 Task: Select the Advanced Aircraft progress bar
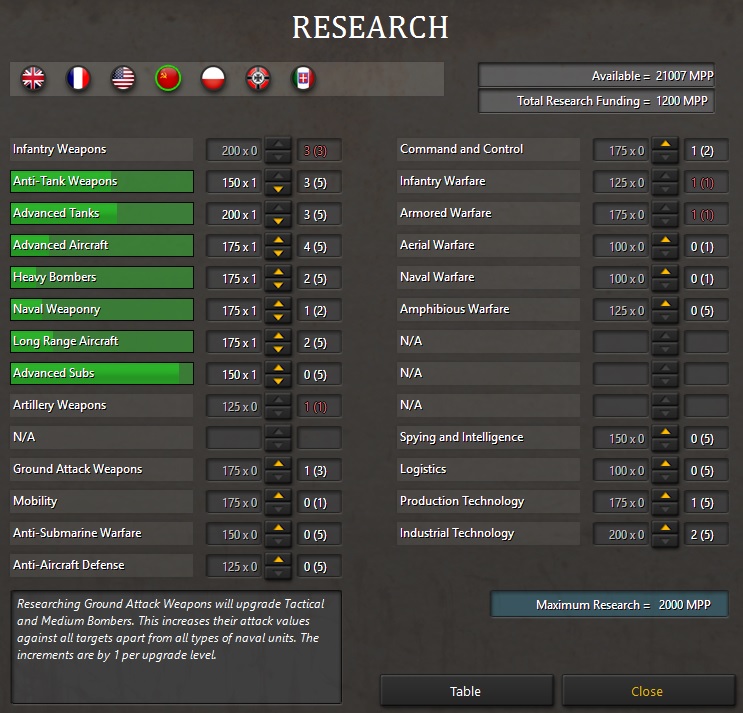coord(101,245)
